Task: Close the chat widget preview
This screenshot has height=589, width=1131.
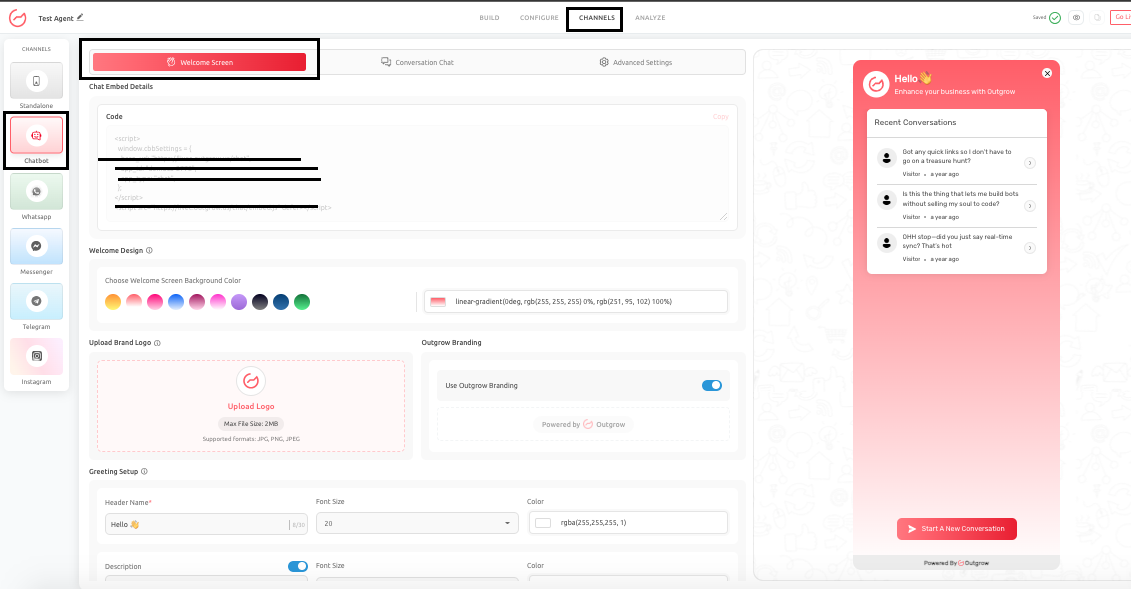Action: [x=1047, y=73]
